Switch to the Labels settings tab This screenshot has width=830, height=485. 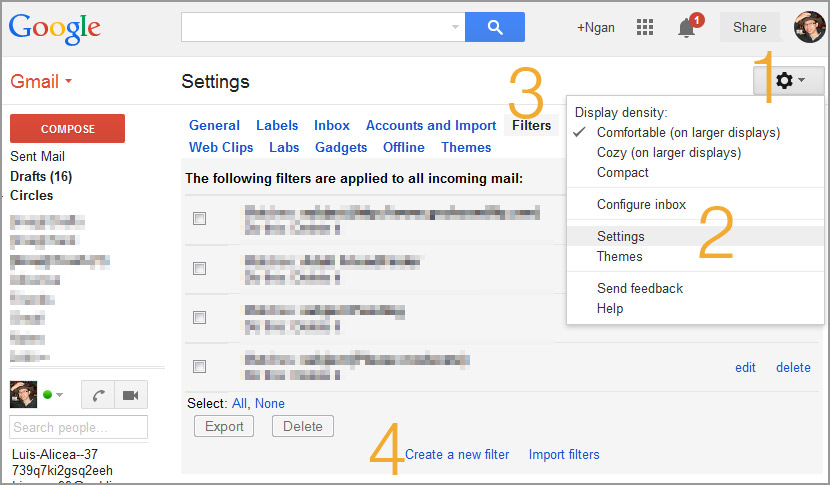pyautogui.click(x=277, y=125)
